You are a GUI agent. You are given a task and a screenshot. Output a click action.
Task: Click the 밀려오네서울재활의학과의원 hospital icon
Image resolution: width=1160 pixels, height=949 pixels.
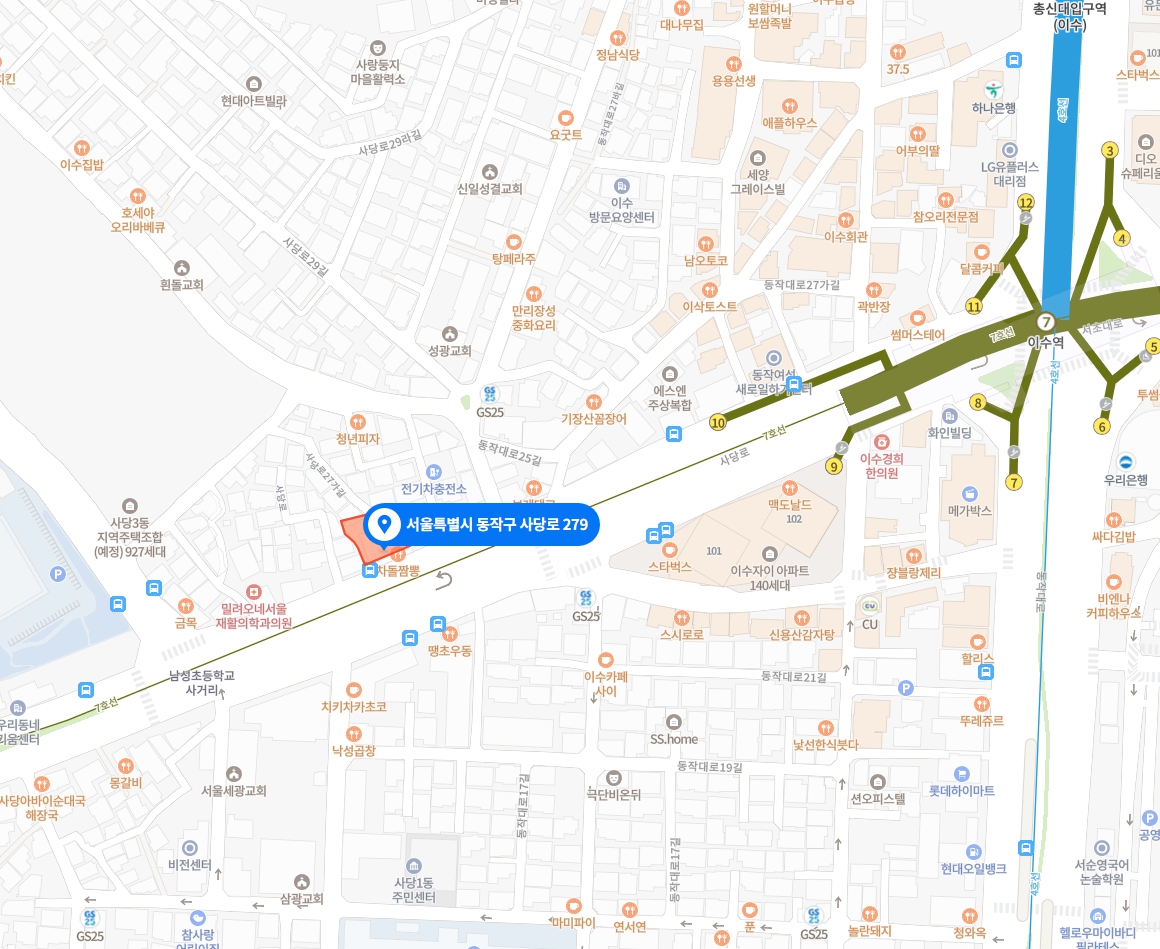(x=254, y=592)
